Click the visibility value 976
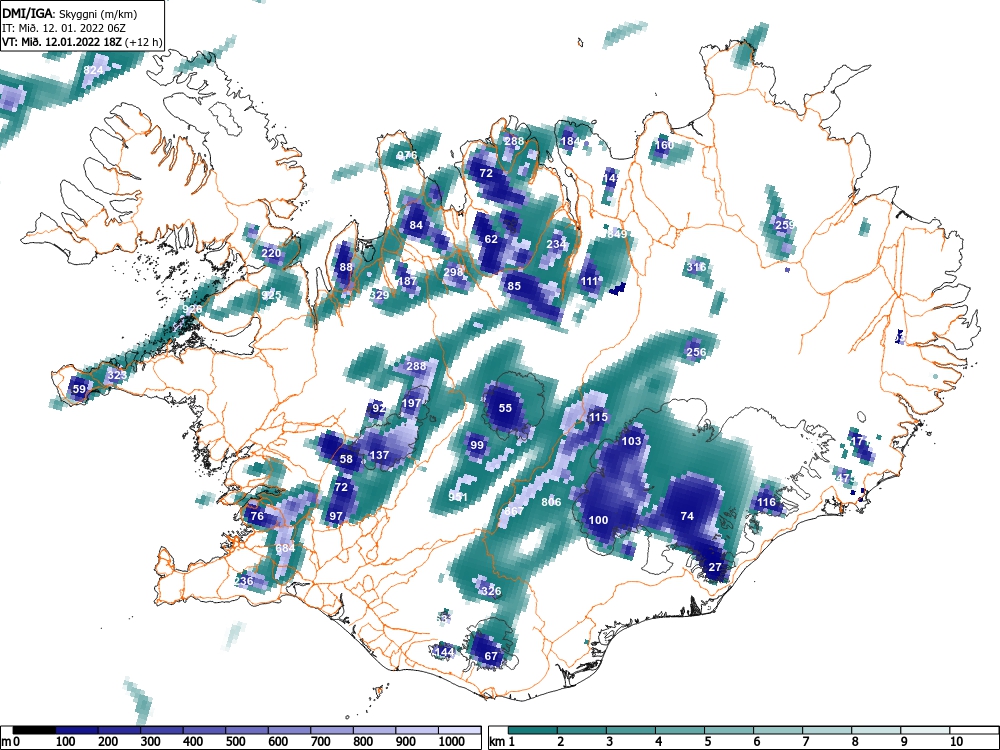 click(x=407, y=155)
